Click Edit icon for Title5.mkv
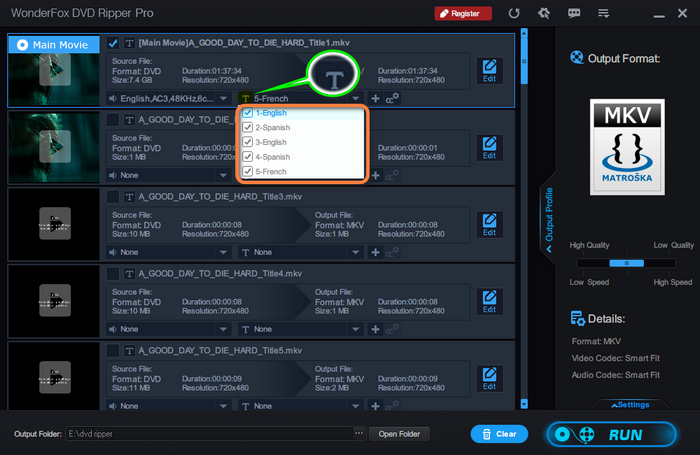The image size is (700, 455). tap(490, 378)
